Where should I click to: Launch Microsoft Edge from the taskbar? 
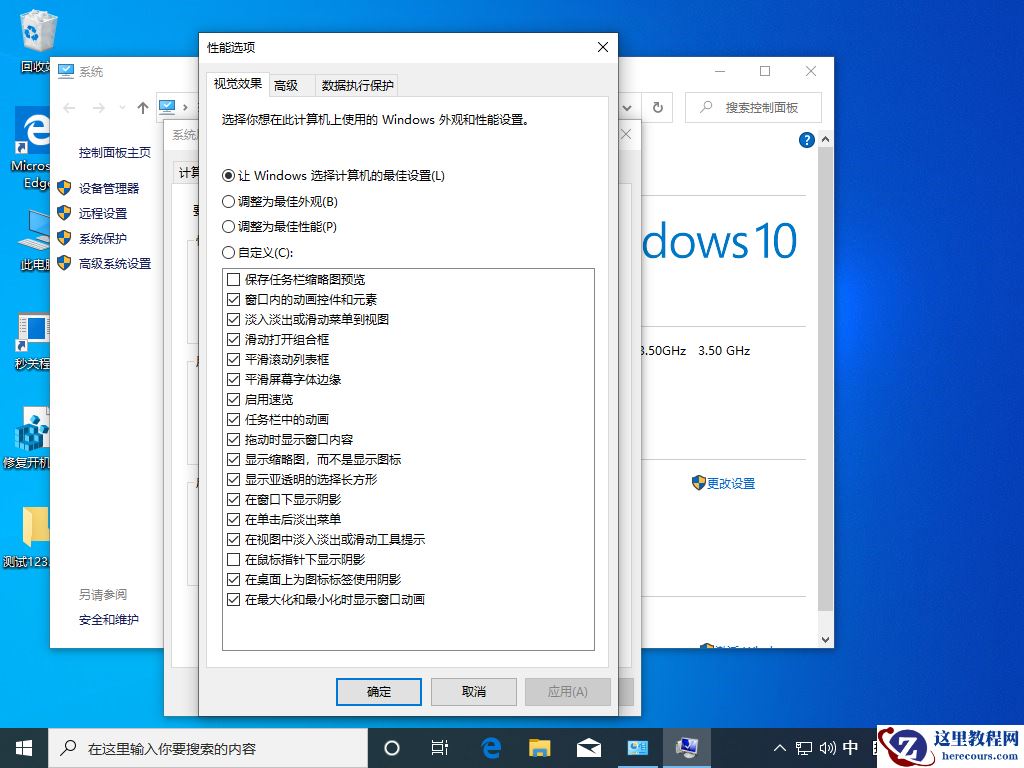490,747
